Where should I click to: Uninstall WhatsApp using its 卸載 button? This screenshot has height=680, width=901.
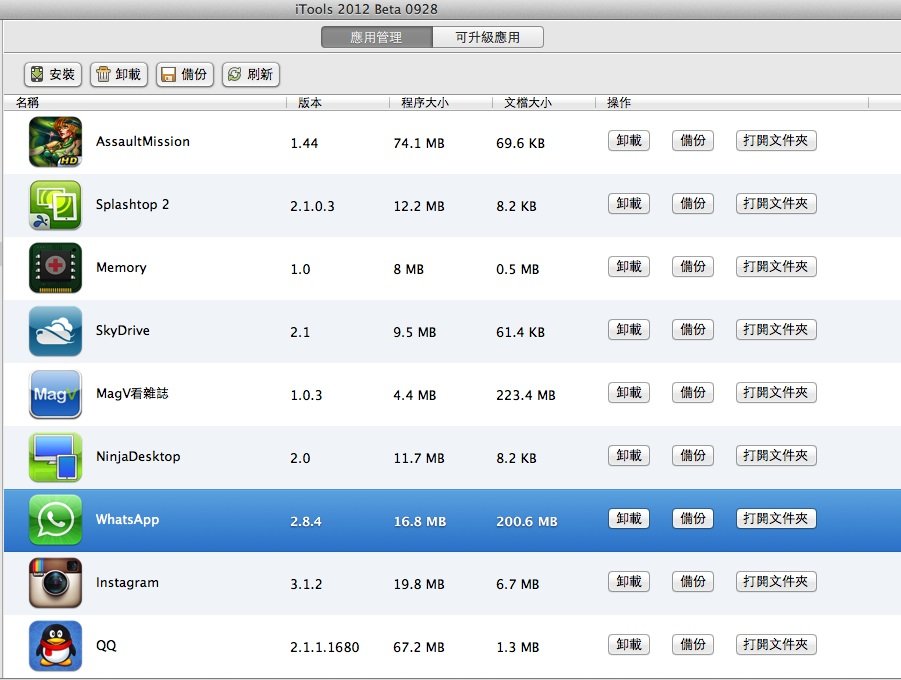628,519
